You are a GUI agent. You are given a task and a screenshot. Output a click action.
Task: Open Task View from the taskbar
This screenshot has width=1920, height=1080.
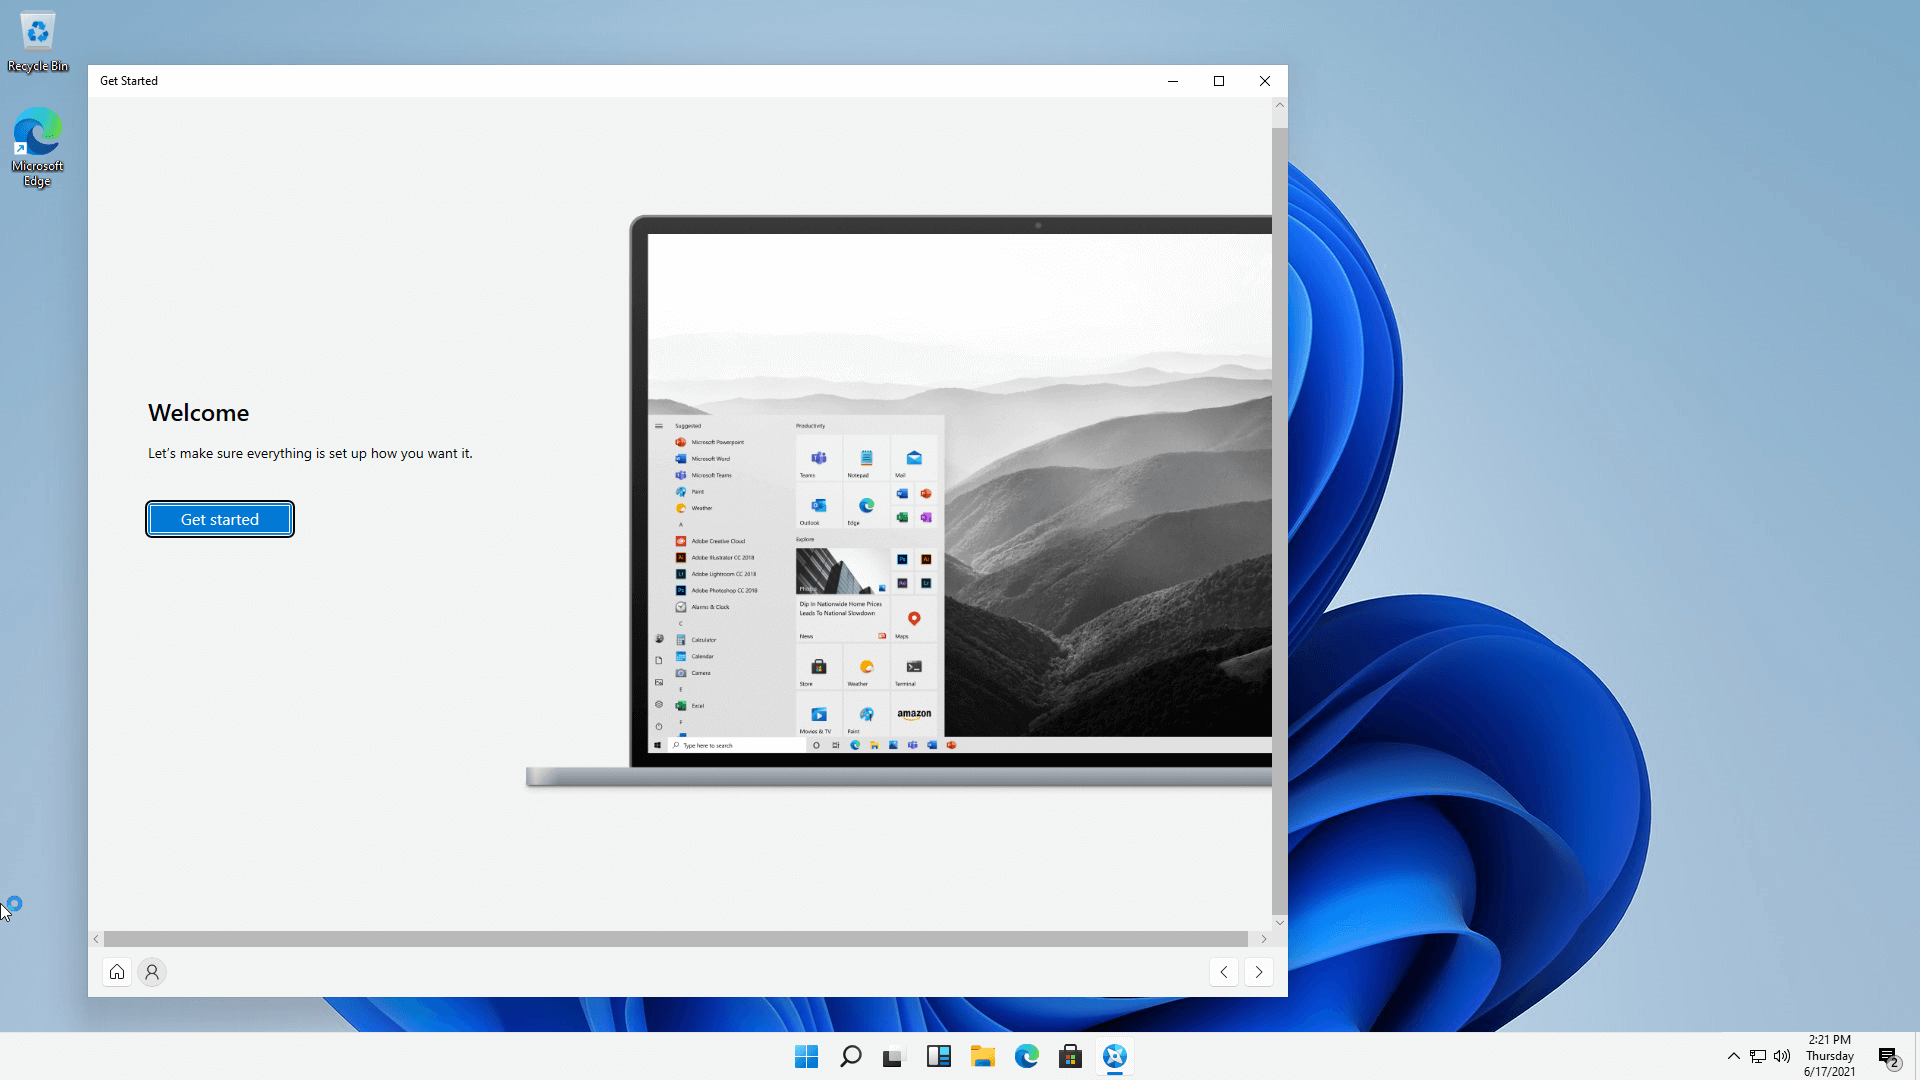[x=893, y=1055]
